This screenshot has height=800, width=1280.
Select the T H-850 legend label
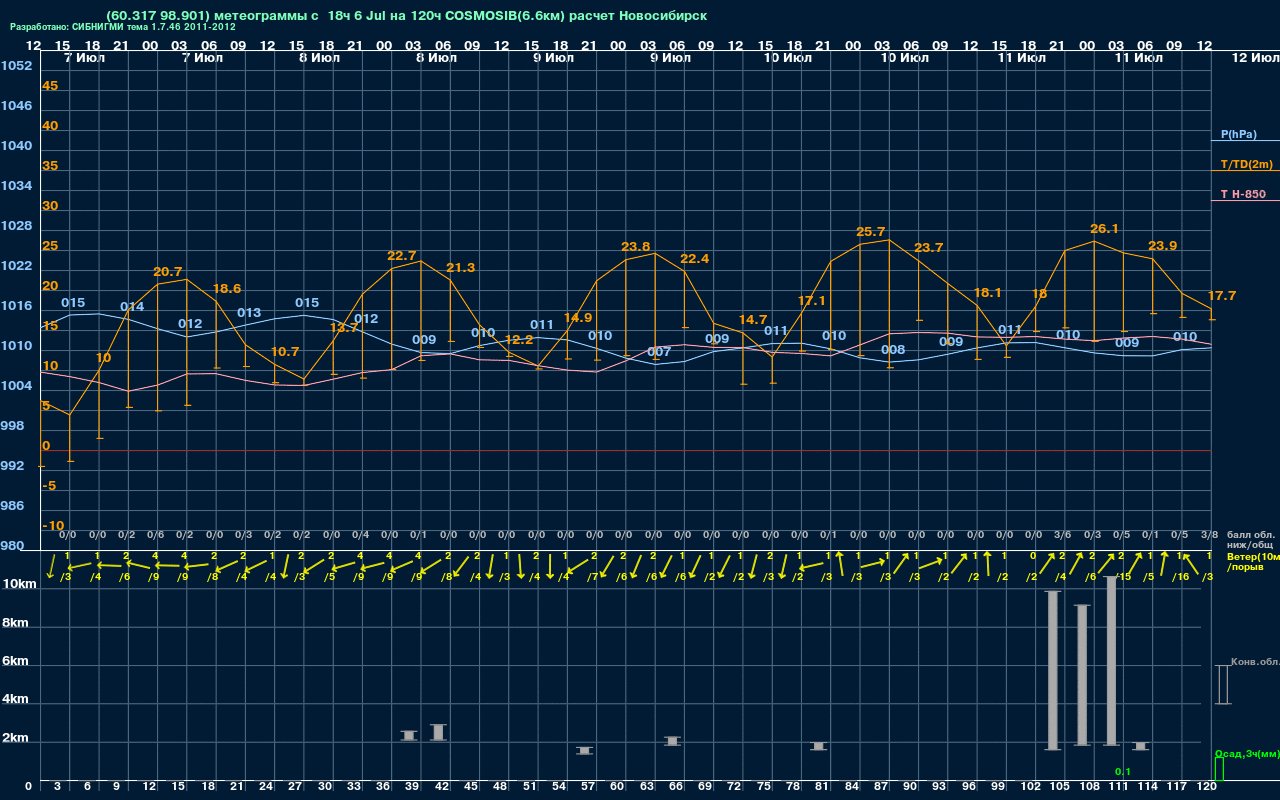tap(1243, 194)
